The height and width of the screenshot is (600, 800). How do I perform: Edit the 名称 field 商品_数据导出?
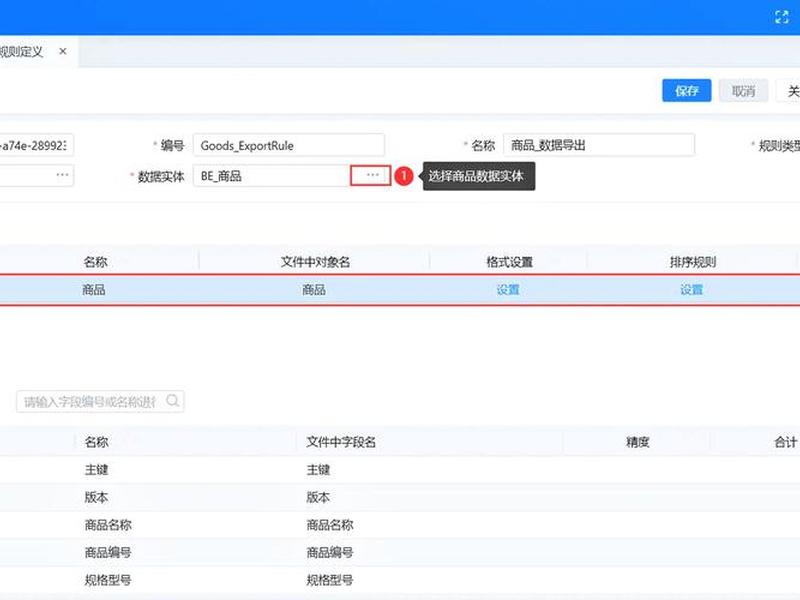[x=599, y=145]
